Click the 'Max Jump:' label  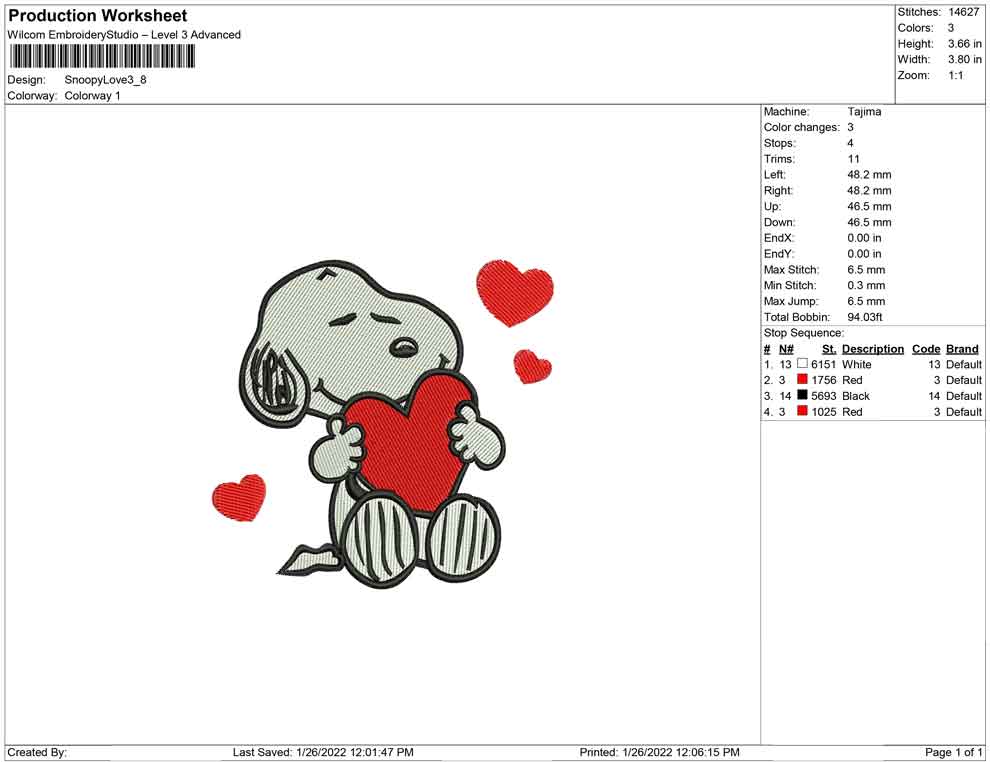tap(791, 301)
